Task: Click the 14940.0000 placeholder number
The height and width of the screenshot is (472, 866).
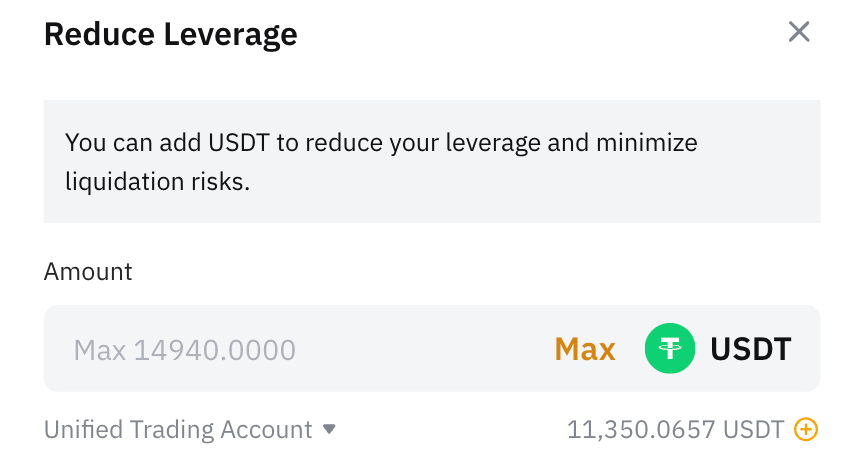Action: coord(215,350)
